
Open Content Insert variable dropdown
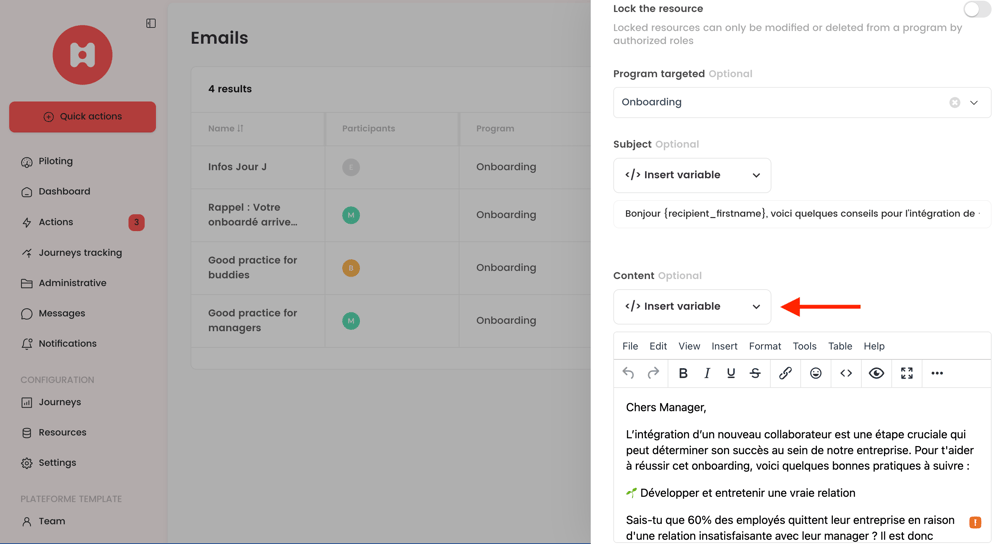pos(692,306)
